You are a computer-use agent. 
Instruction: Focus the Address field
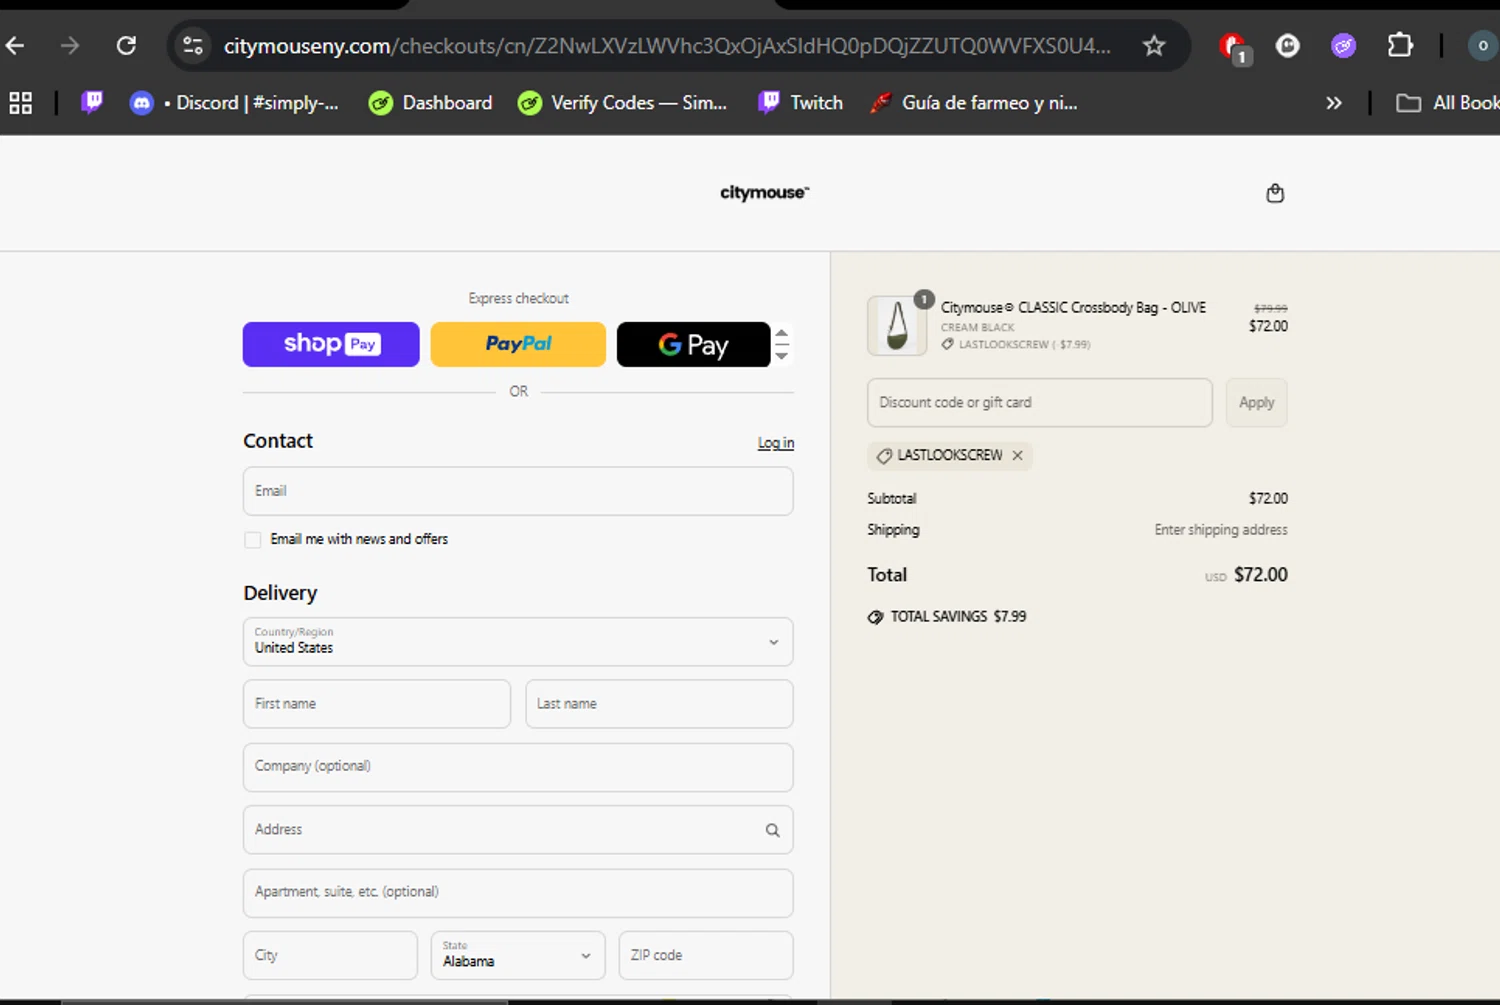pos(518,830)
